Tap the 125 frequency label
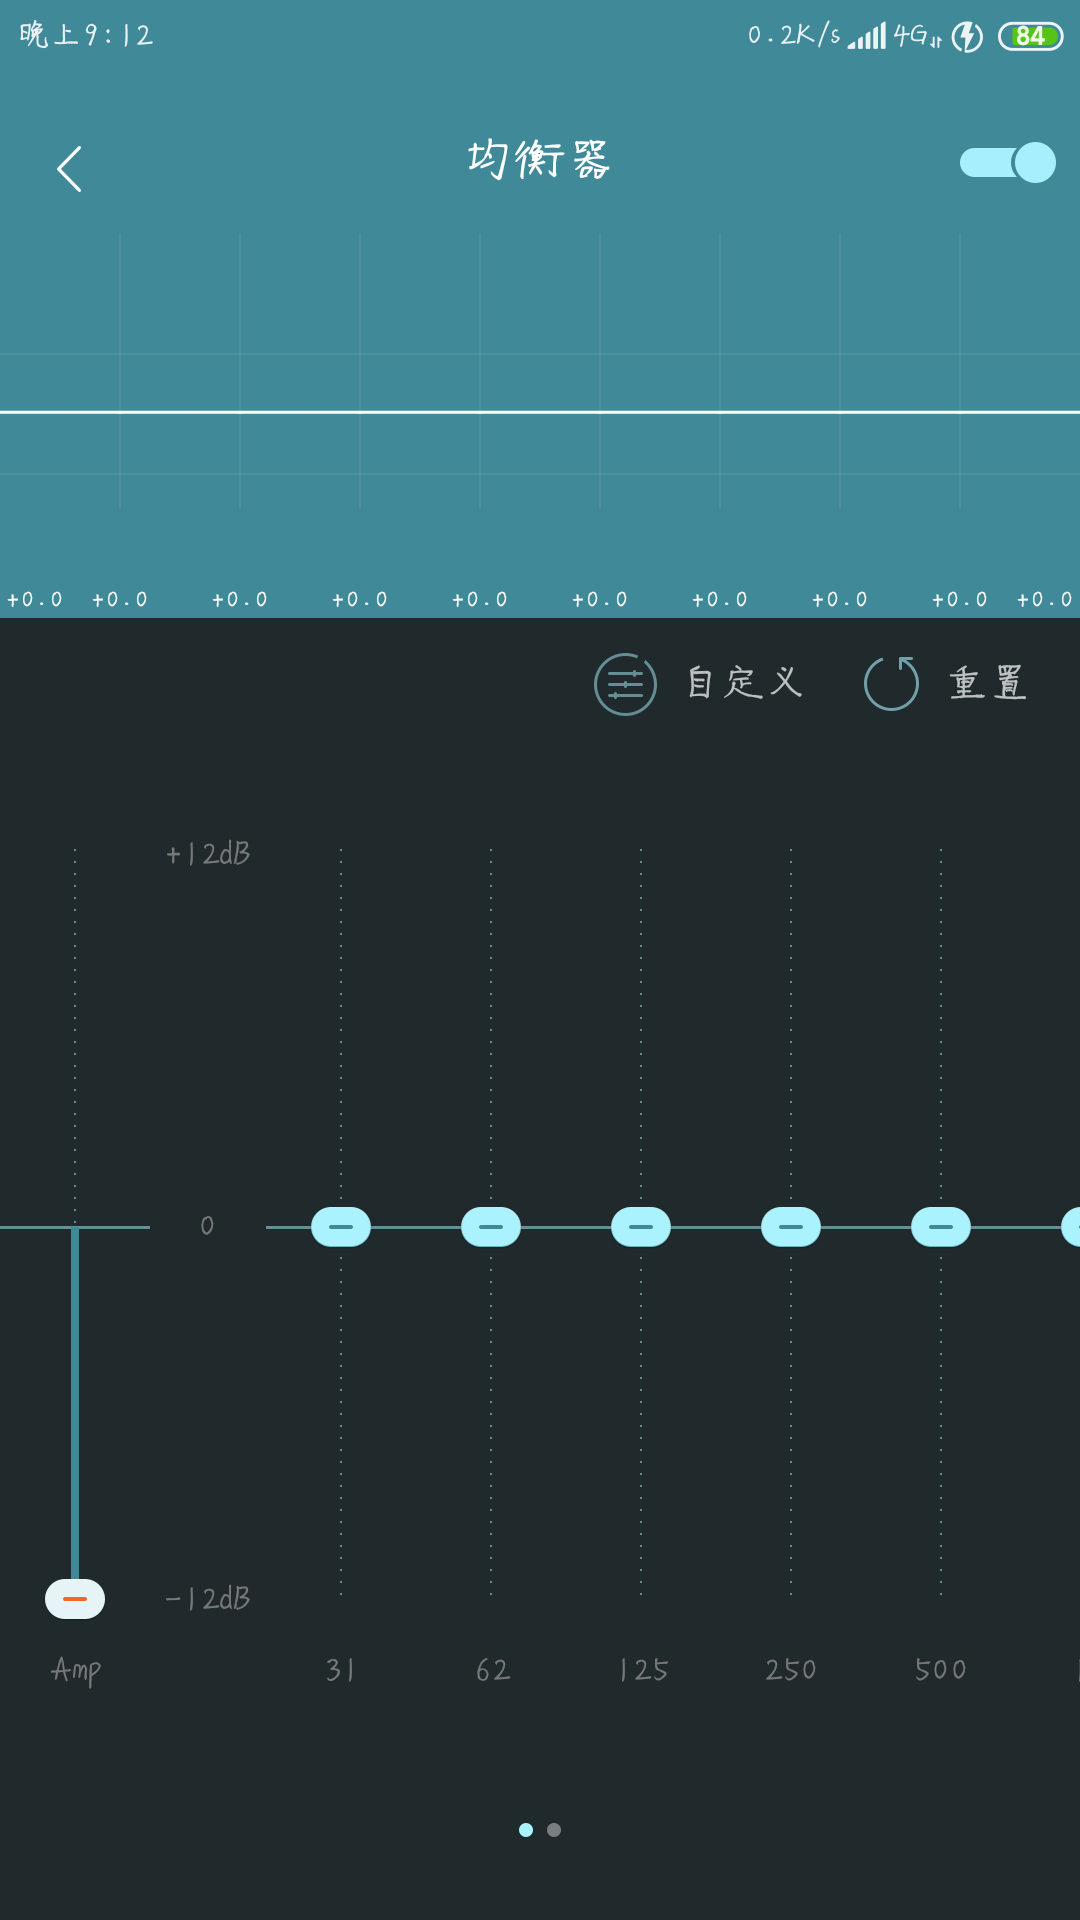Screen dimensions: 1080x1920 click(643, 1670)
